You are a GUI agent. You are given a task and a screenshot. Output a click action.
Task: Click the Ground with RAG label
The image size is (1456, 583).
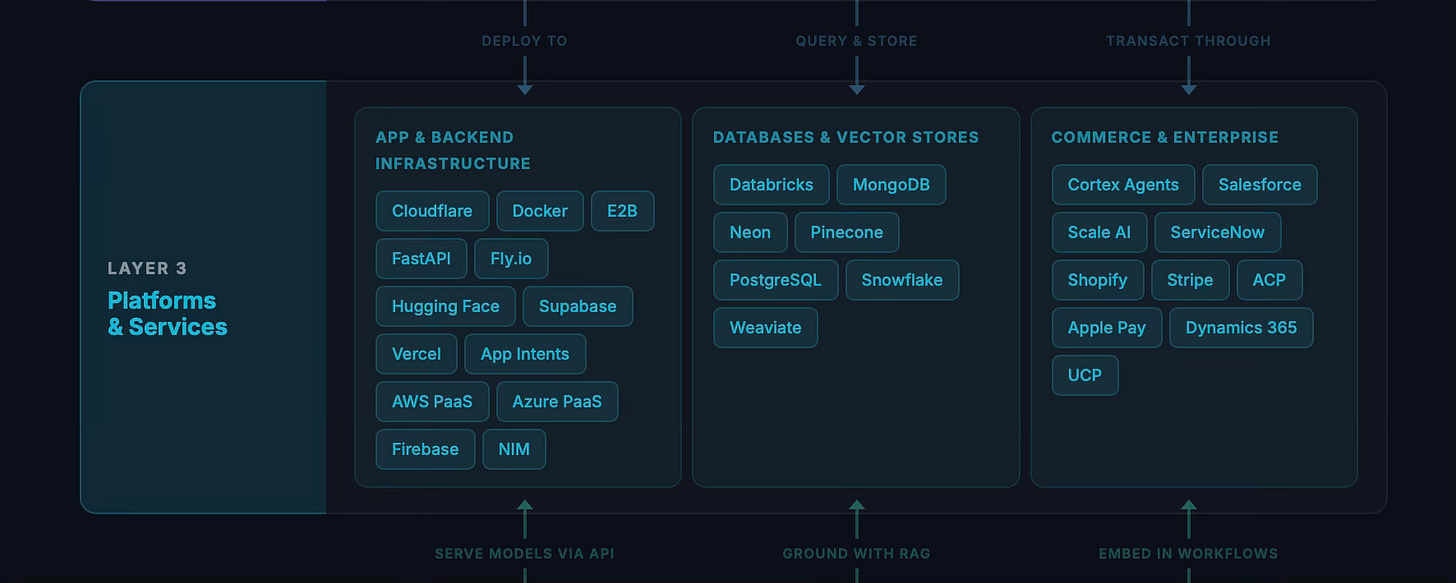coord(856,553)
